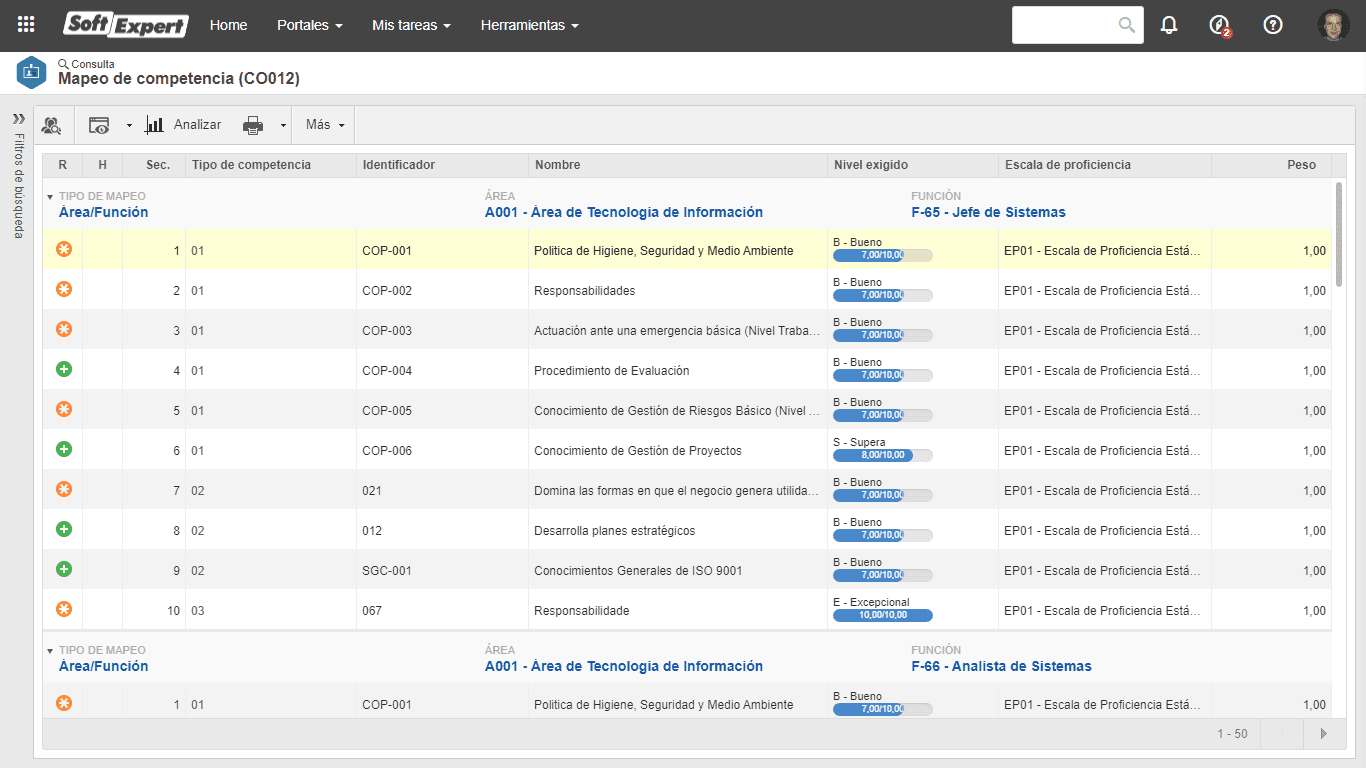The width and height of the screenshot is (1366, 768).
Task: Click orange status icon for COP-003 row
Action: (x=64, y=329)
